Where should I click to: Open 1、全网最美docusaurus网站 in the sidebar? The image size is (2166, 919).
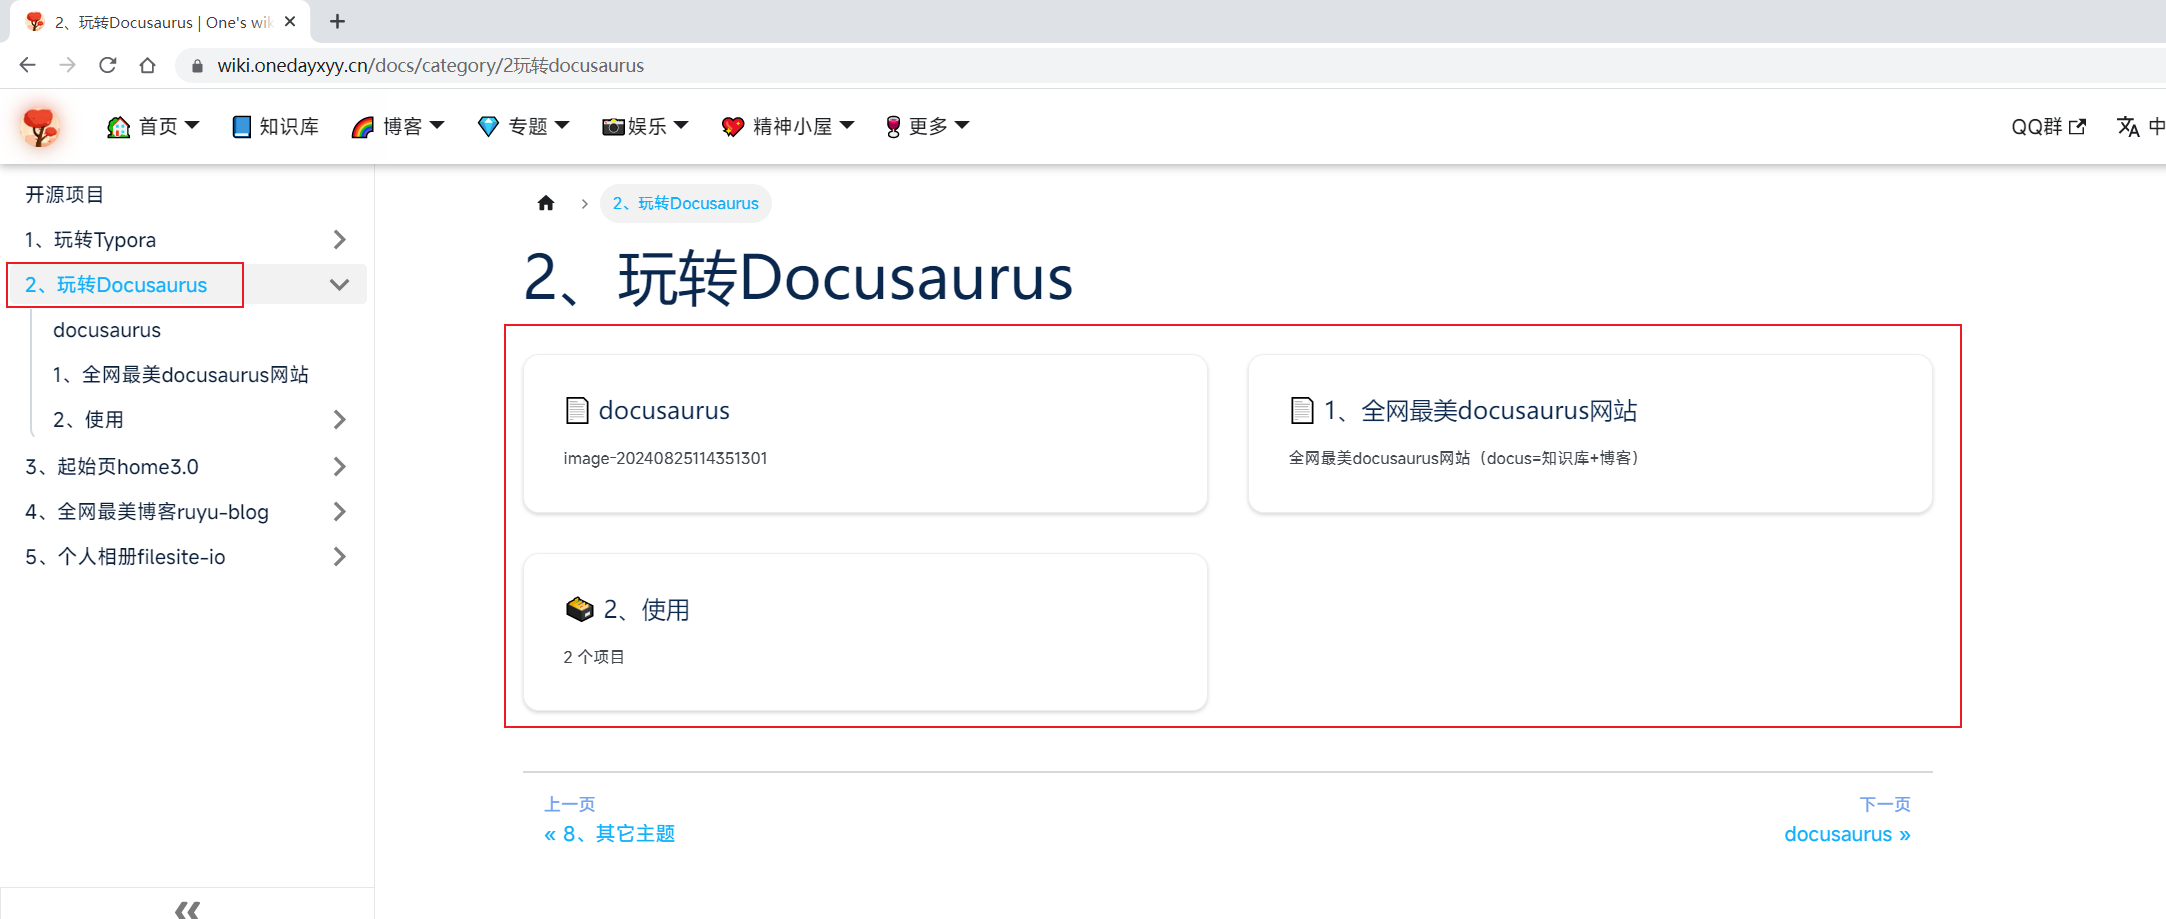coord(181,375)
